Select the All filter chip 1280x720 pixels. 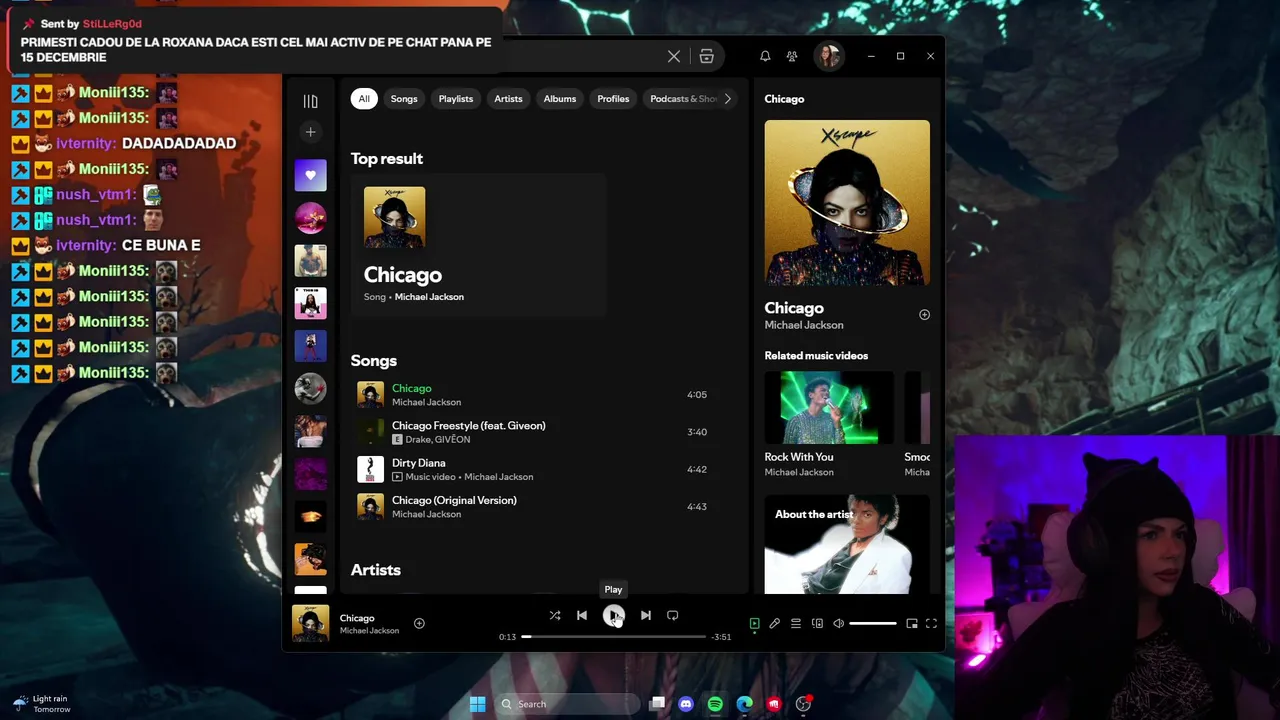(364, 98)
